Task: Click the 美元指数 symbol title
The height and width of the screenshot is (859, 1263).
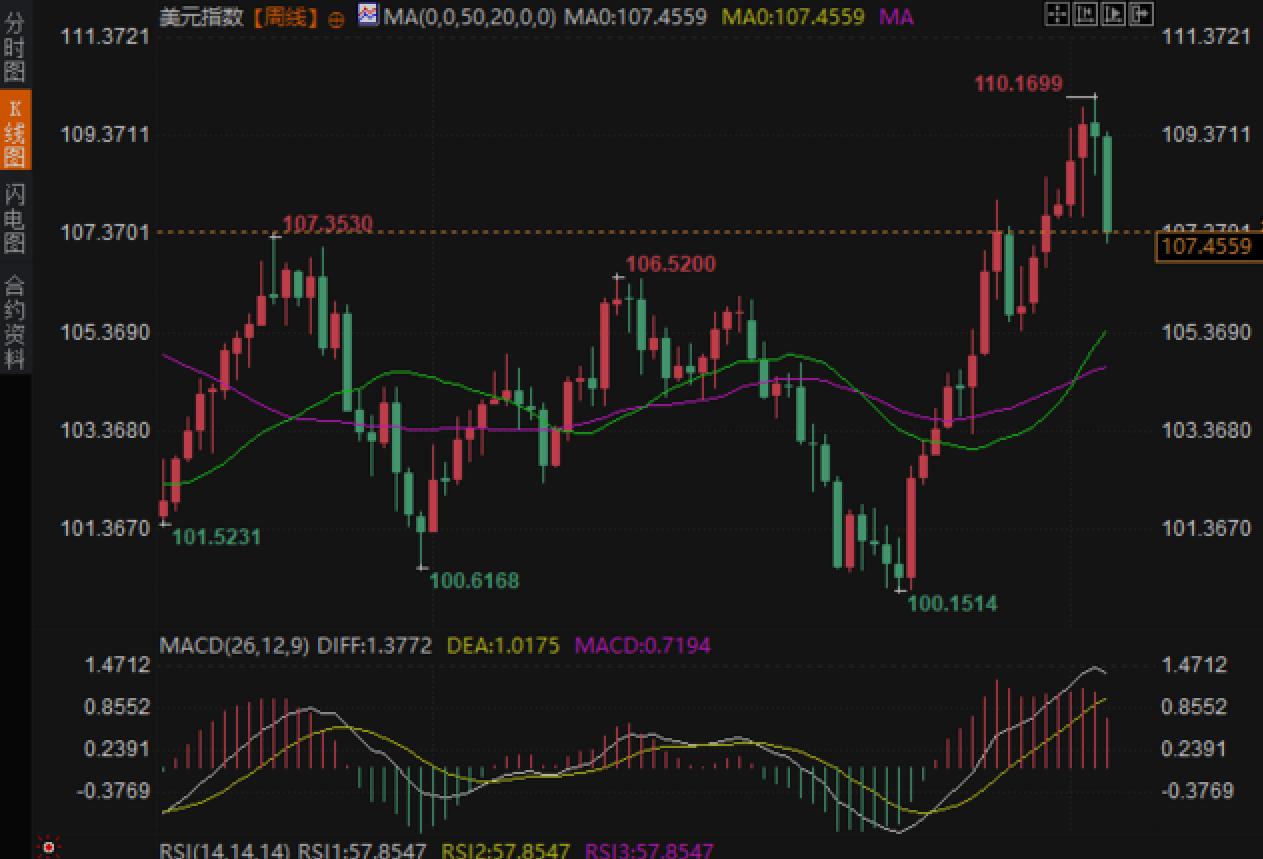Action: (x=203, y=17)
